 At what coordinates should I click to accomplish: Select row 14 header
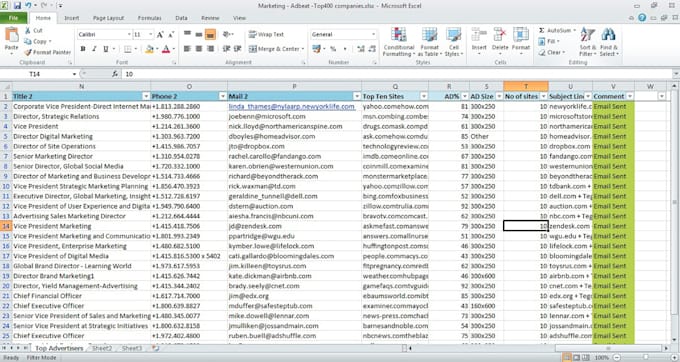click(x=6, y=226)
